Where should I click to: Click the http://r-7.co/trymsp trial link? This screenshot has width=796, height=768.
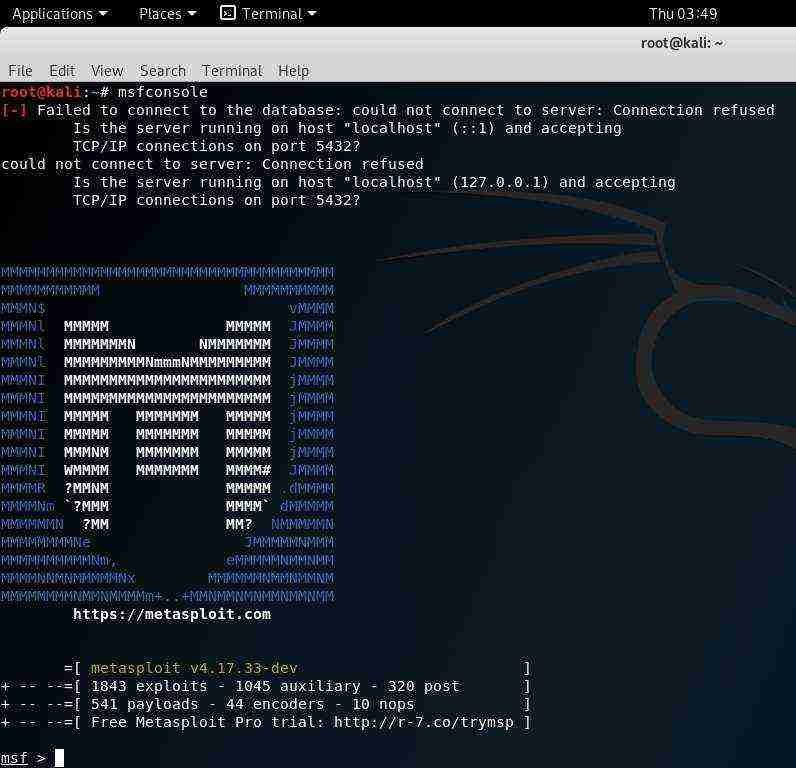point(424,722)
